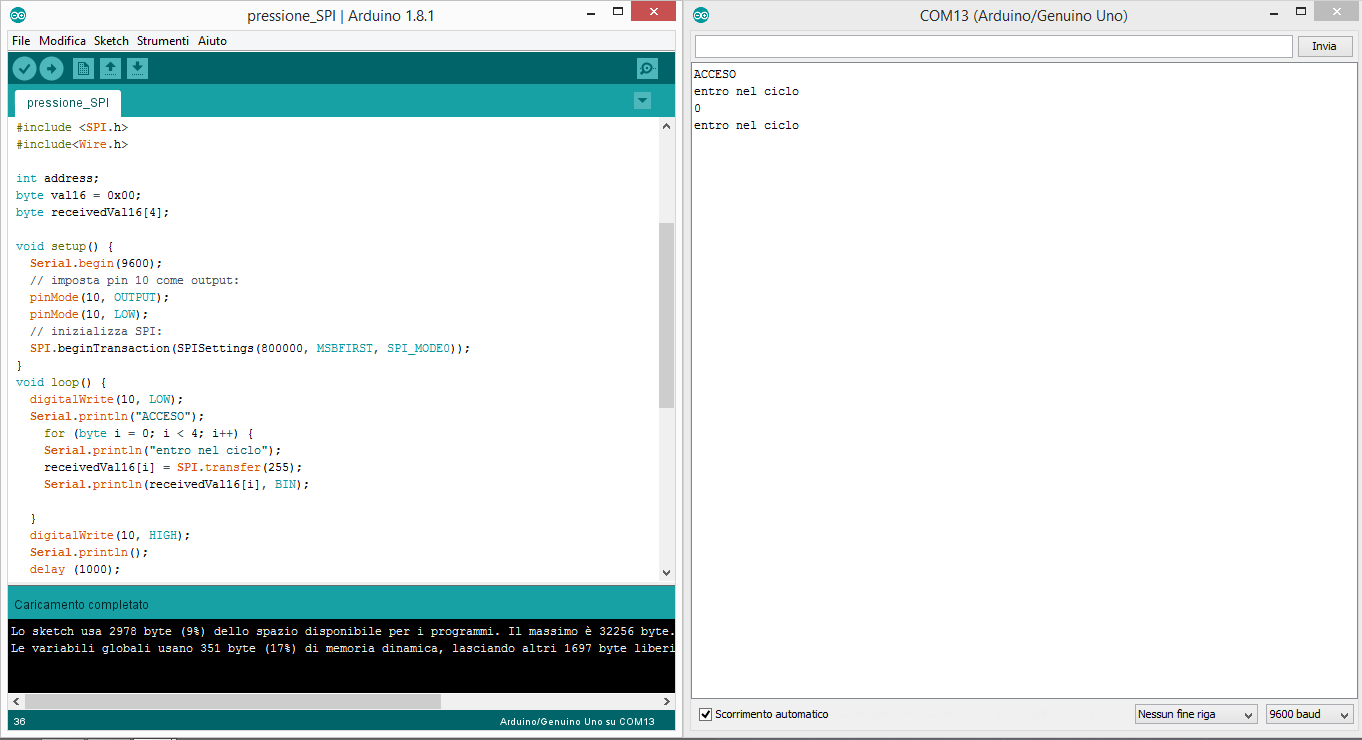Click the 'Serial.println("ACCESO");' line

(117, 416)
